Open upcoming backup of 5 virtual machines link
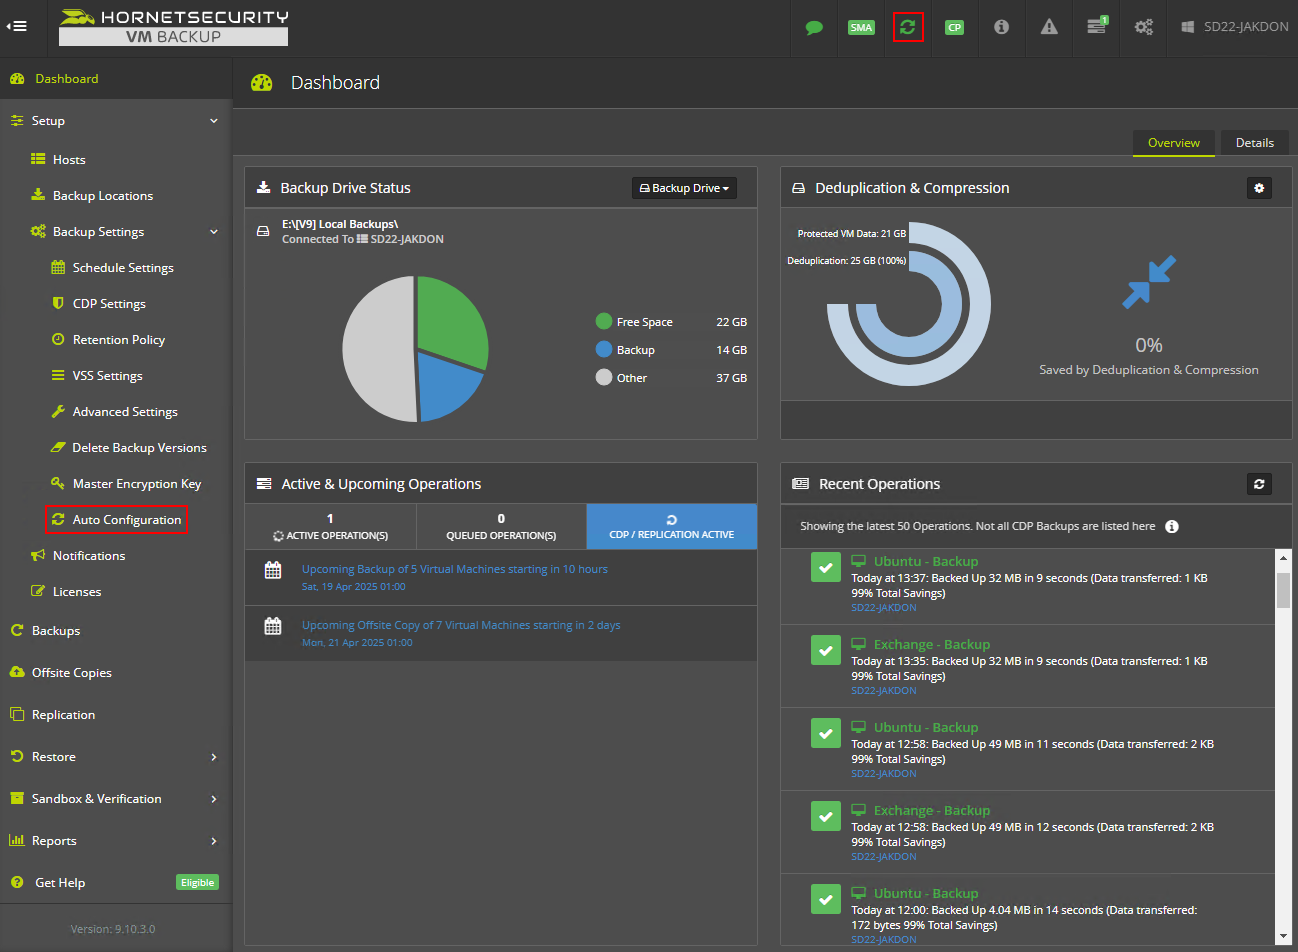 tap(455, 569)
